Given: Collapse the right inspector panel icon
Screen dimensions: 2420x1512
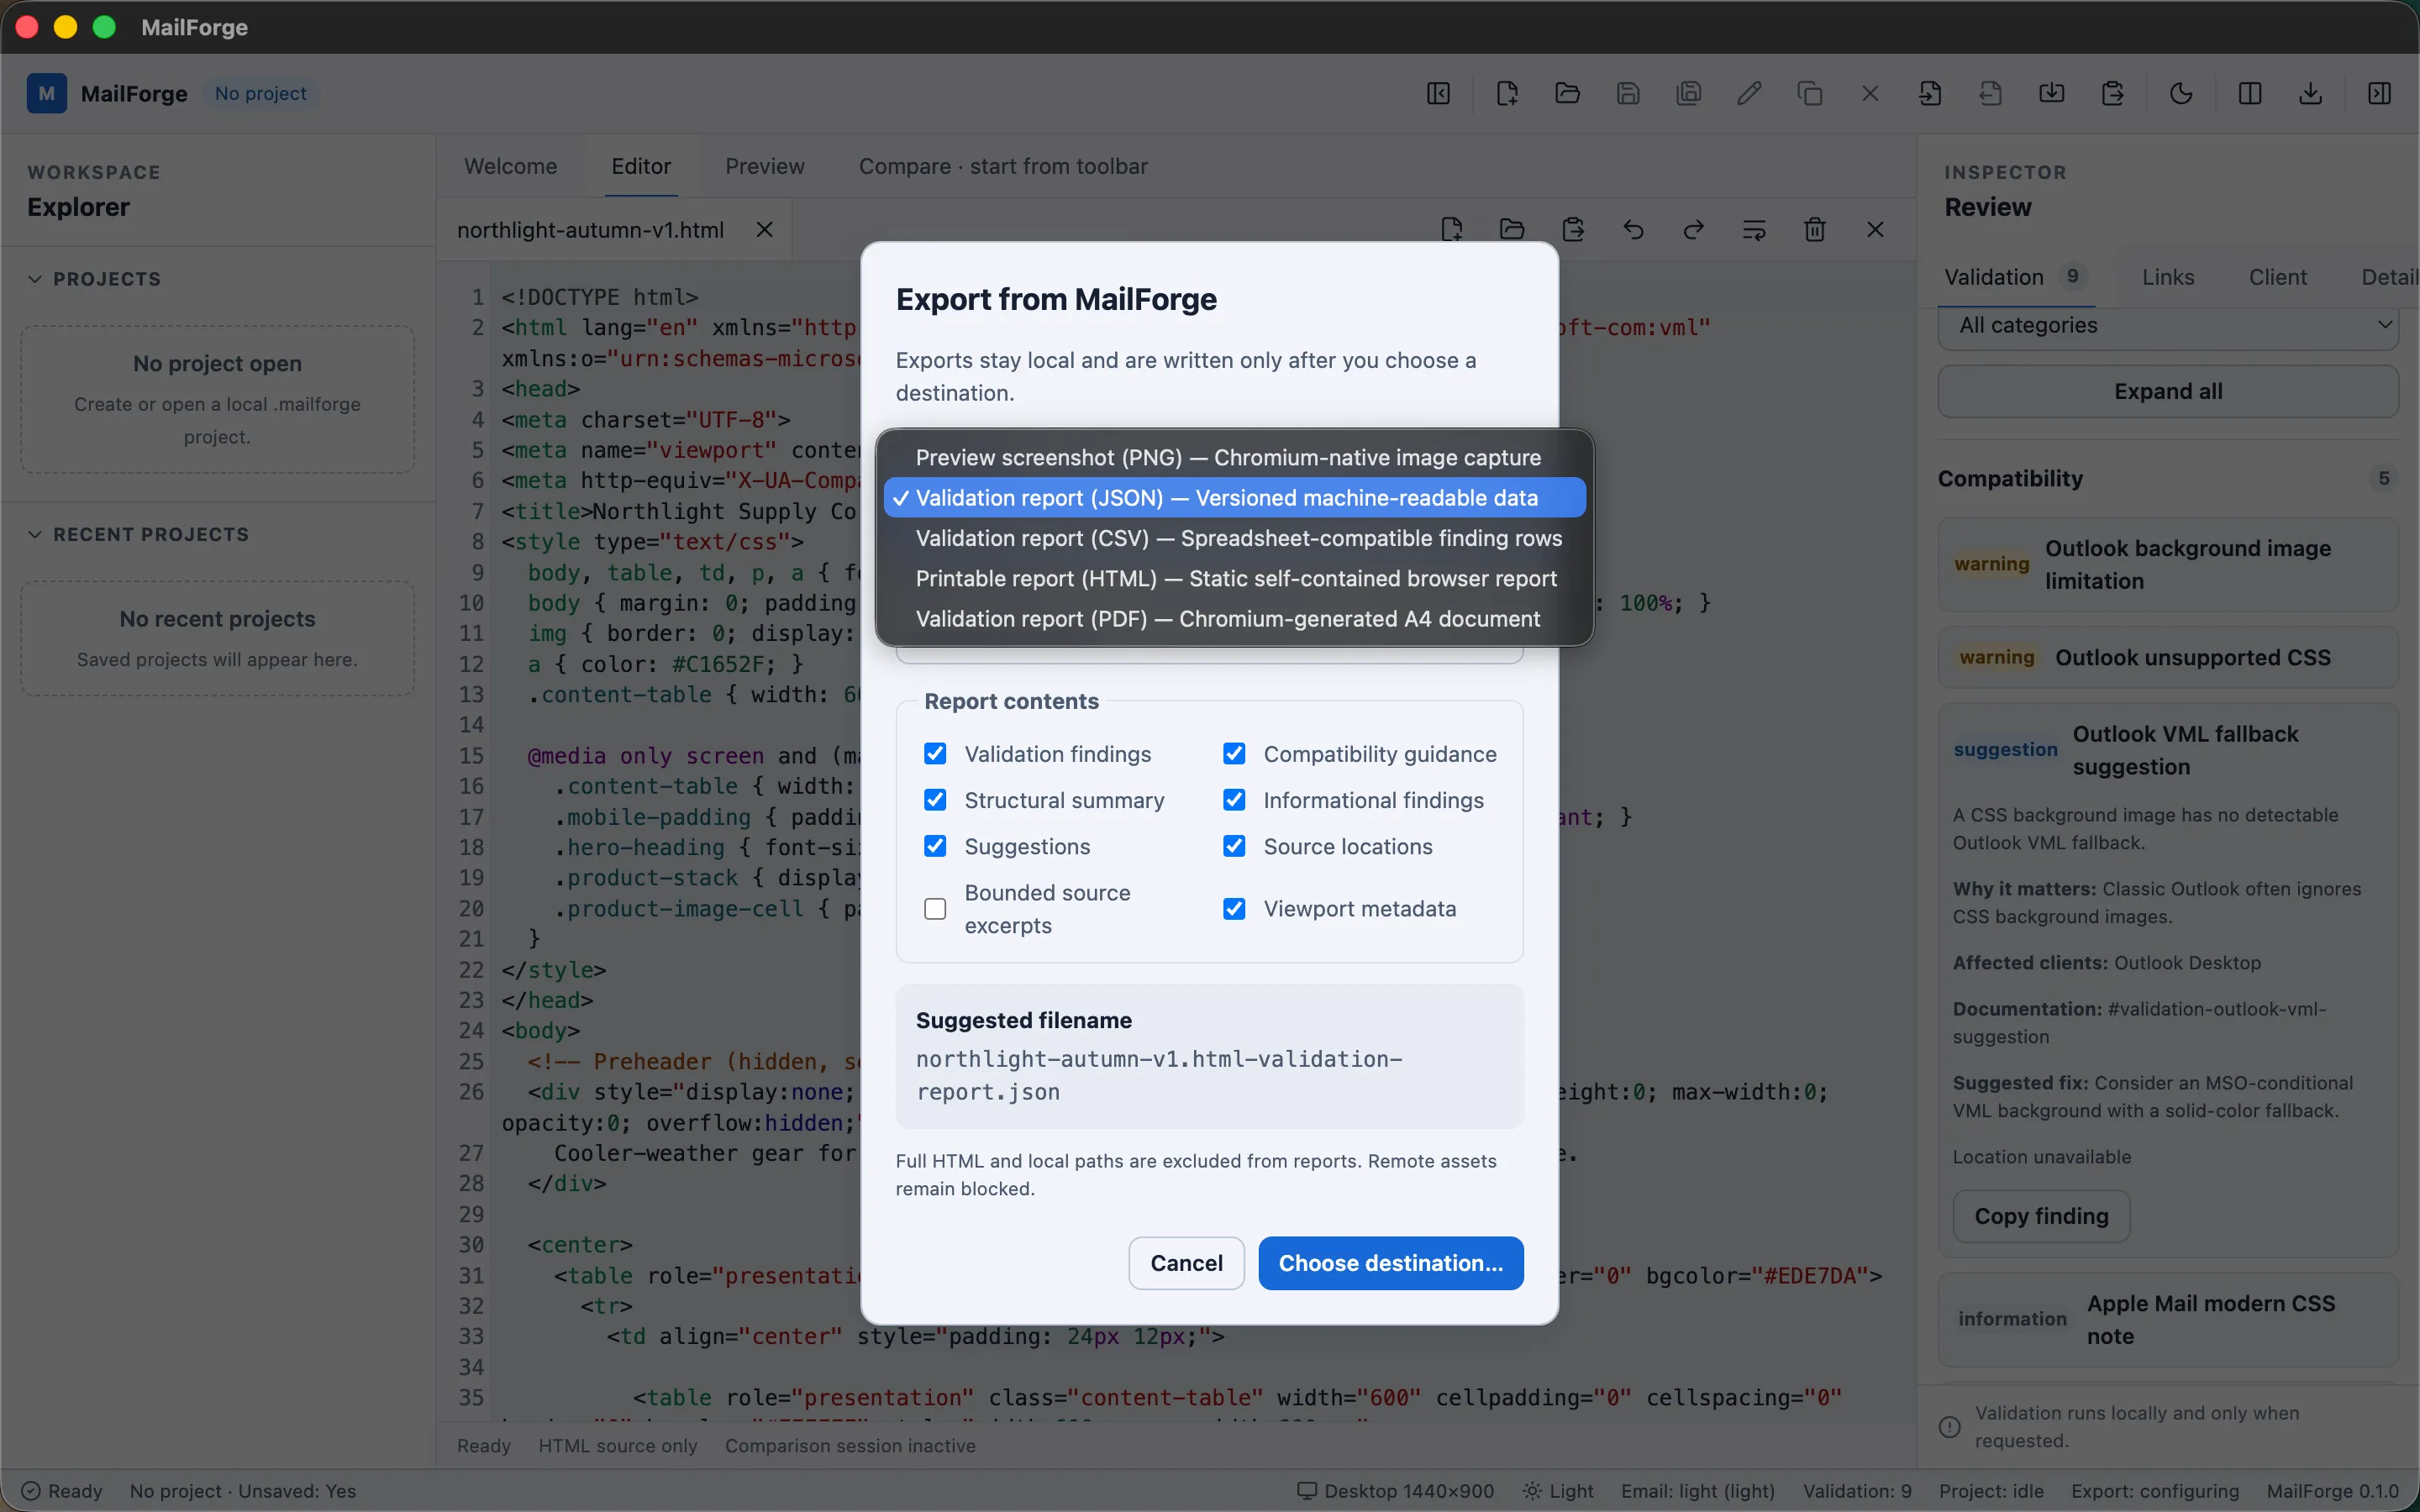Looking at the screenshot, I should (2380, 94).
